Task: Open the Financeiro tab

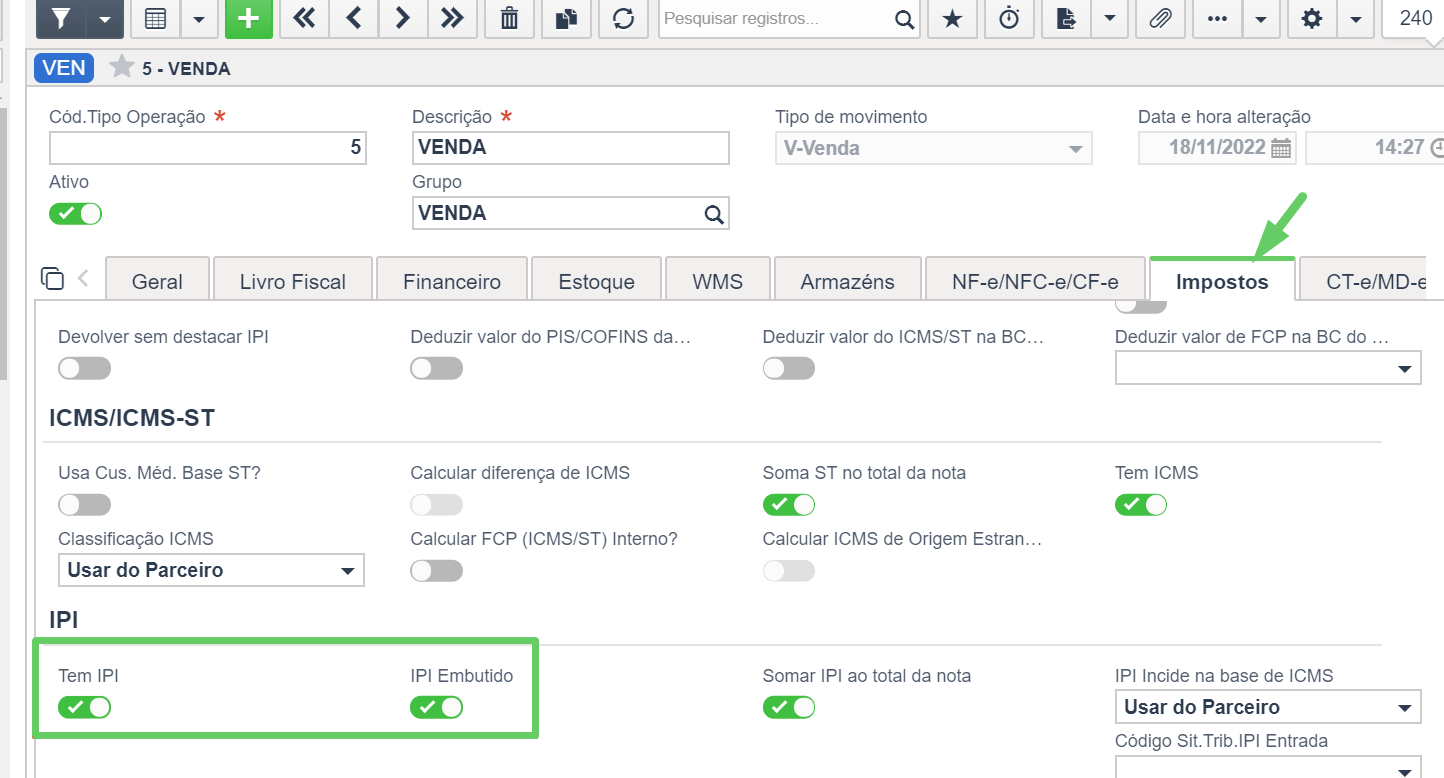Action: tap(452, 281)
